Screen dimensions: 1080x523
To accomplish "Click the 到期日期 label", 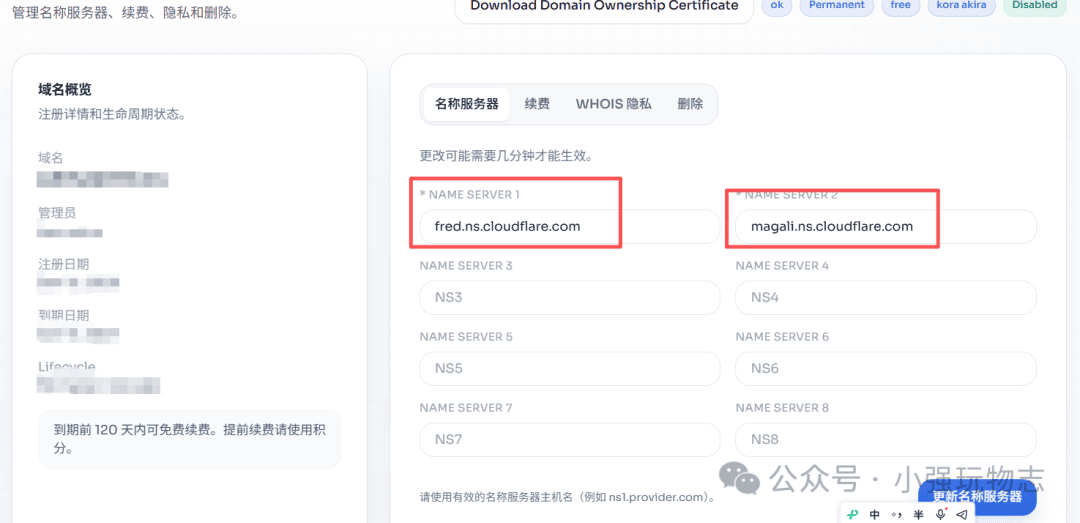I will coord(63,315).
